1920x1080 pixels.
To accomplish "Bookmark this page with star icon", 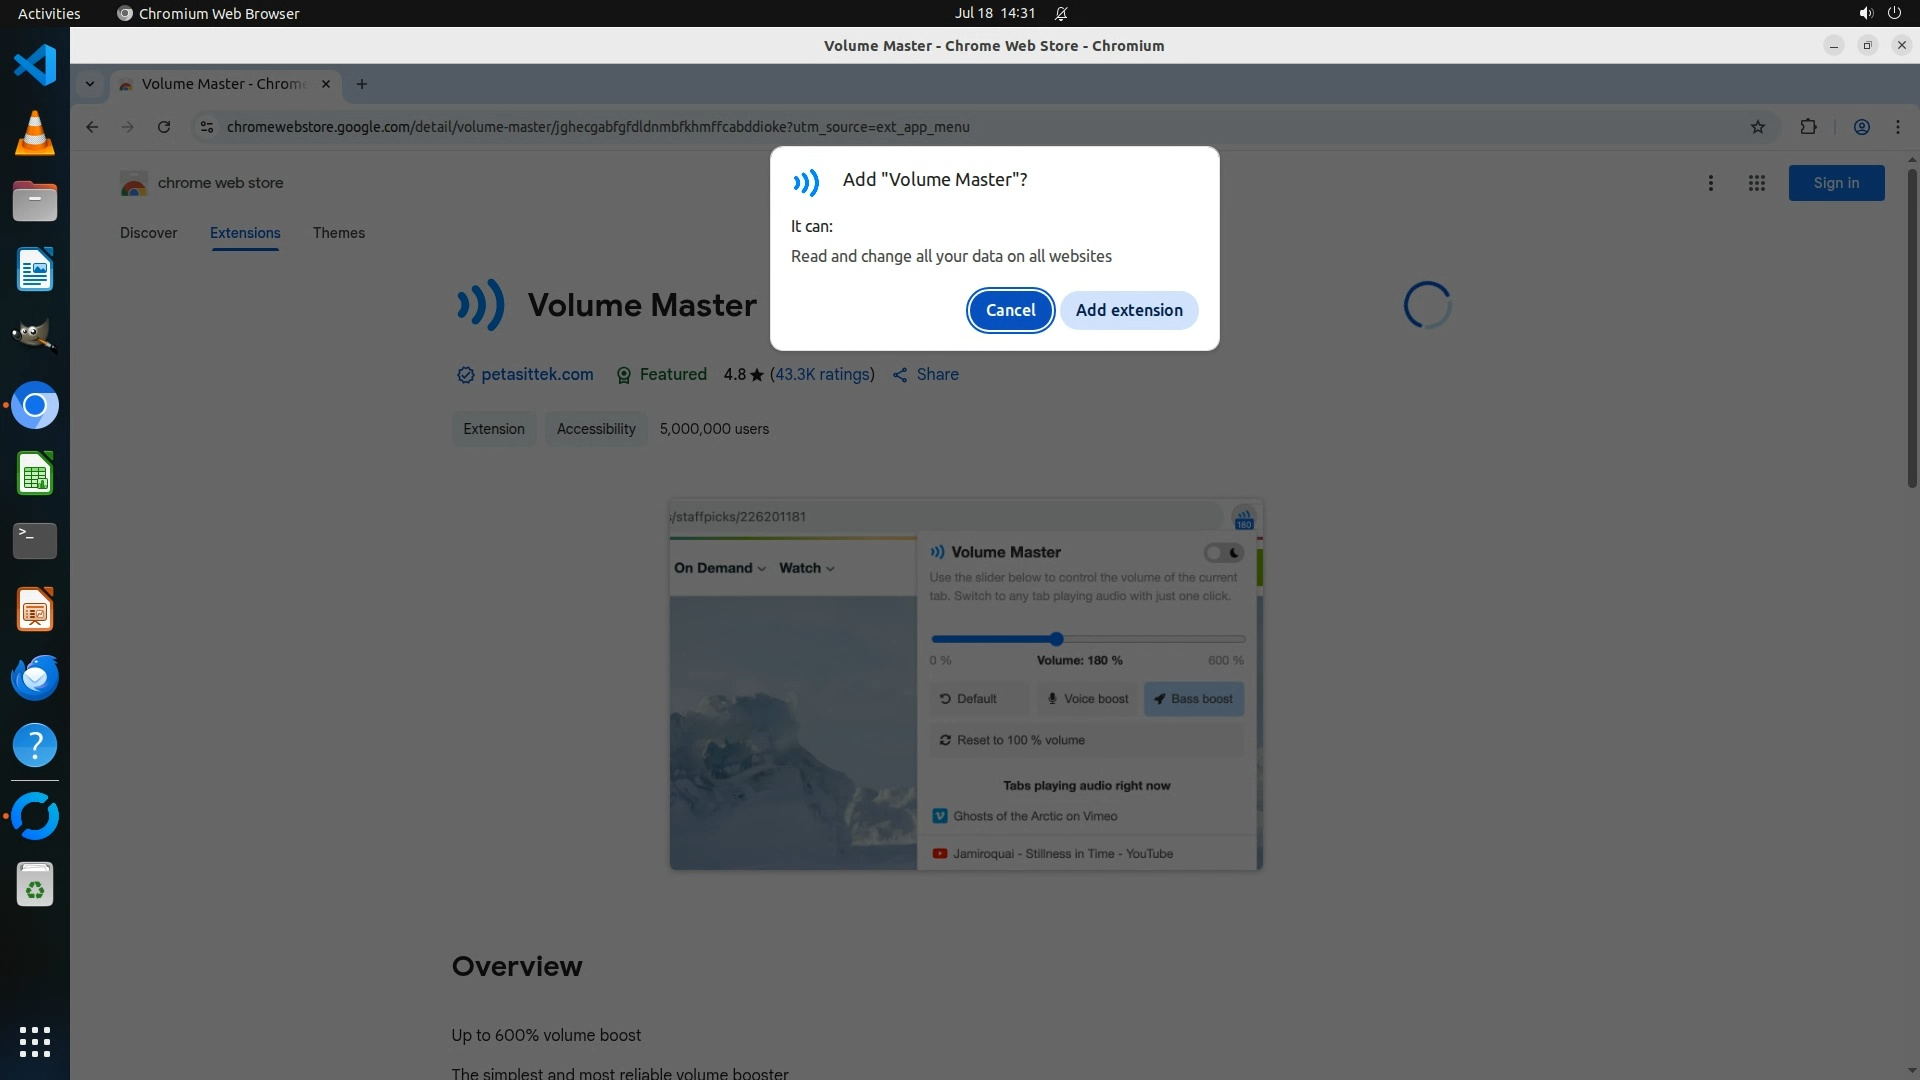I will click(1758, 127).
